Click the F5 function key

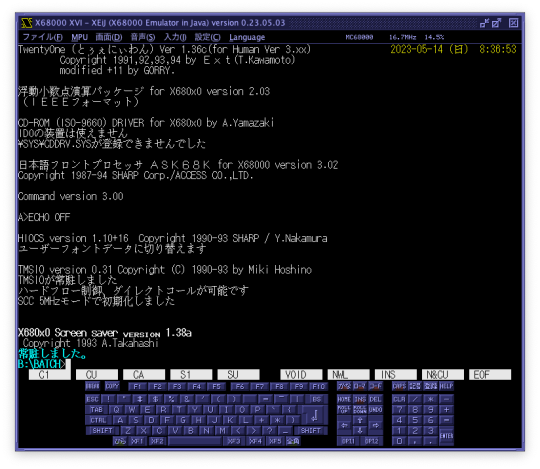tap(216, 386)
